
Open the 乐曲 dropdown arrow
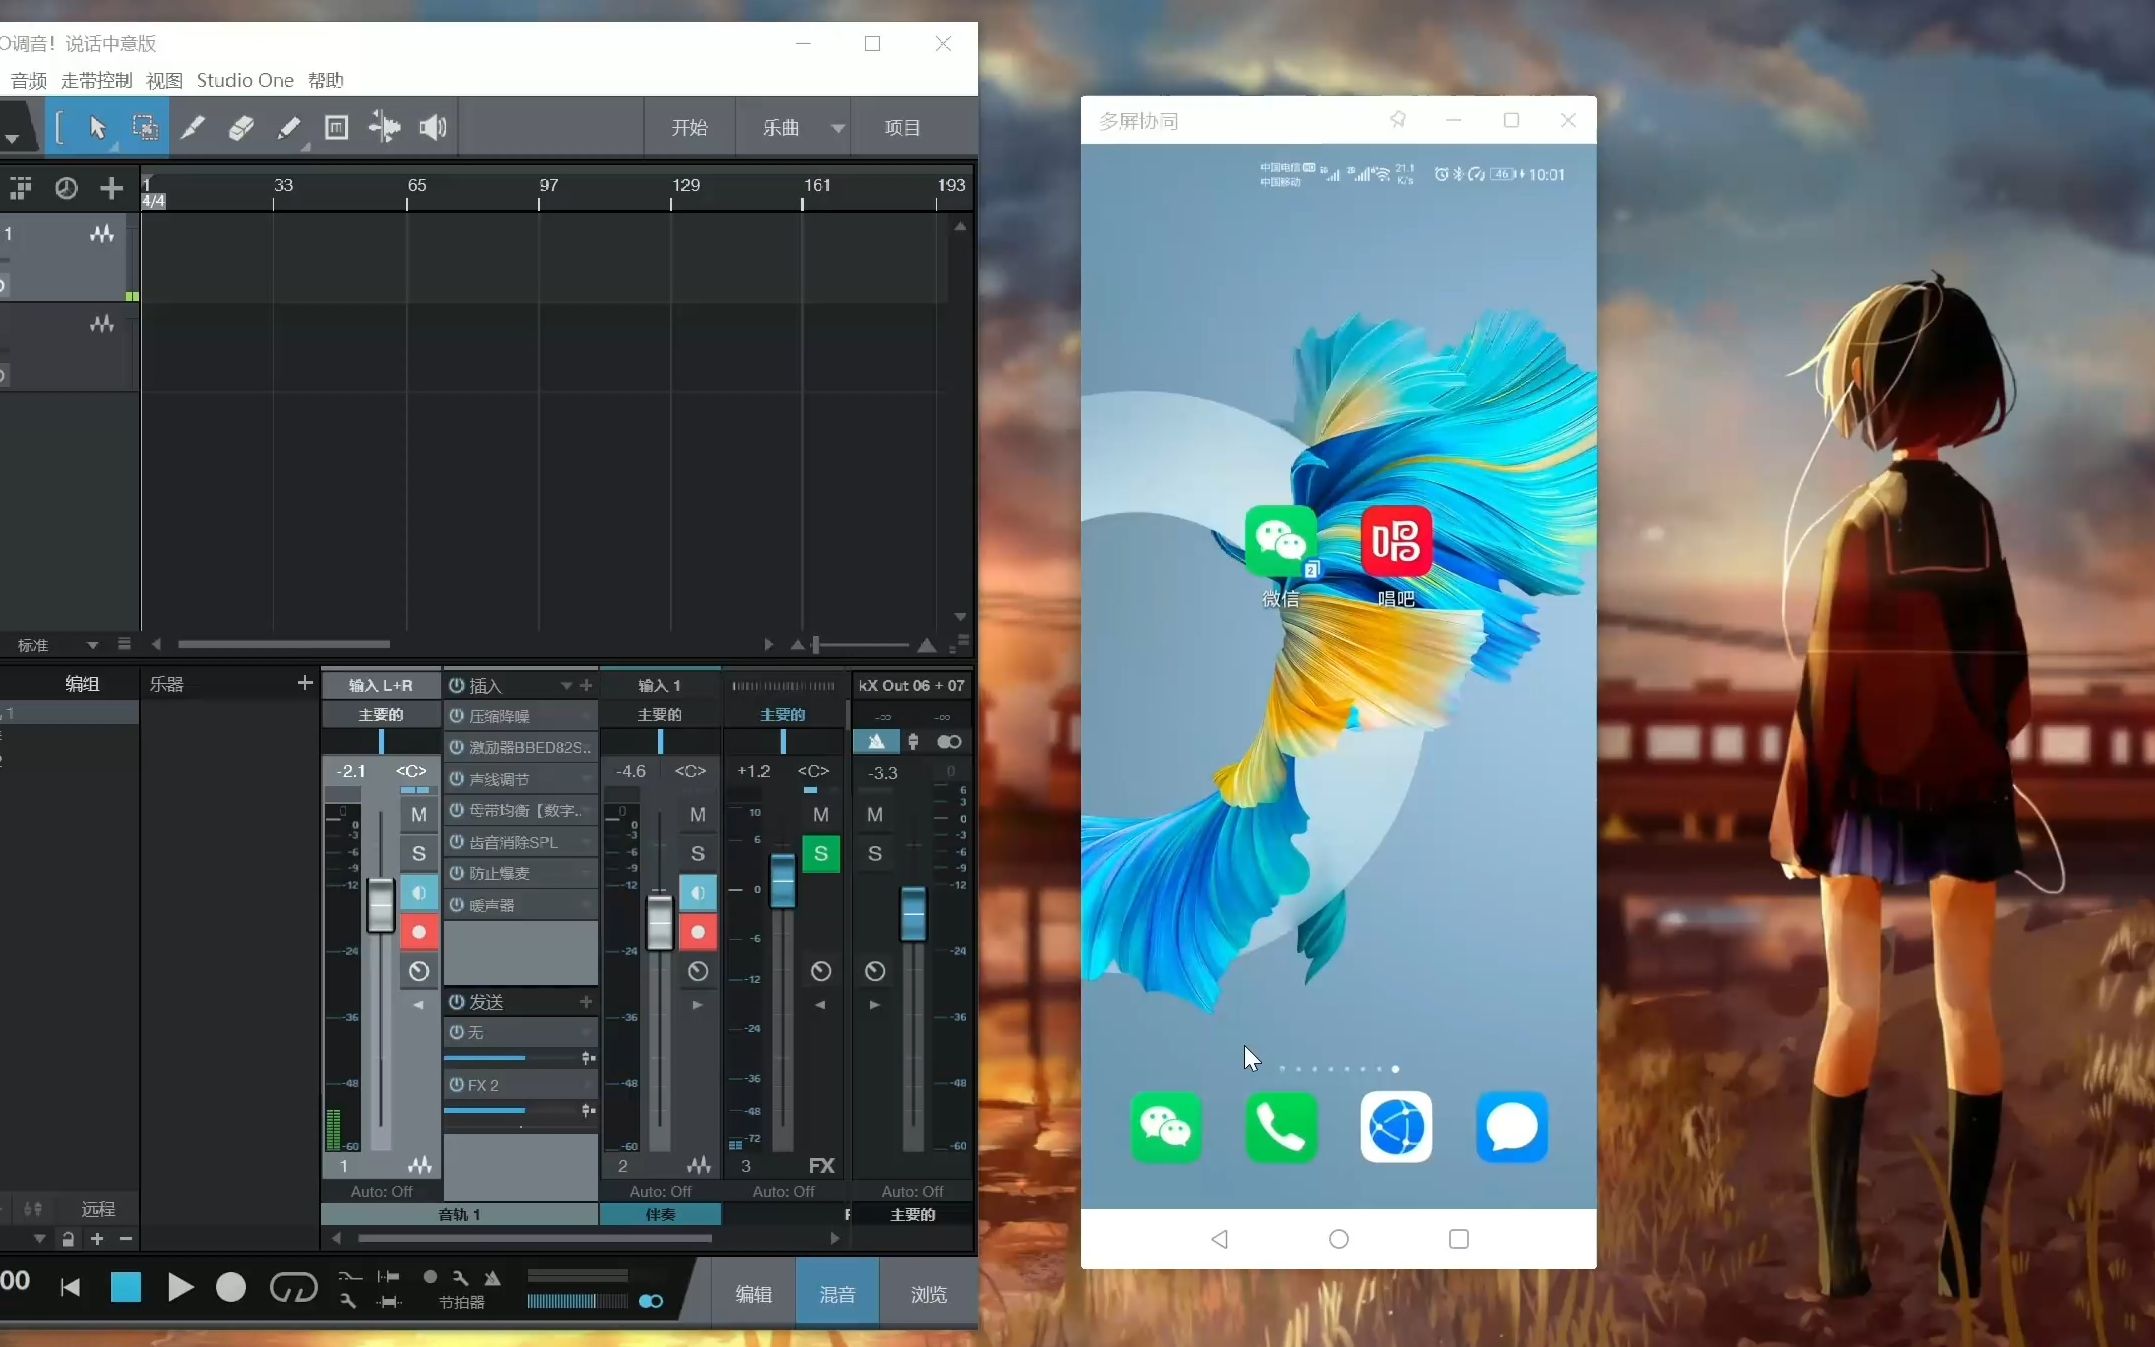838,128
